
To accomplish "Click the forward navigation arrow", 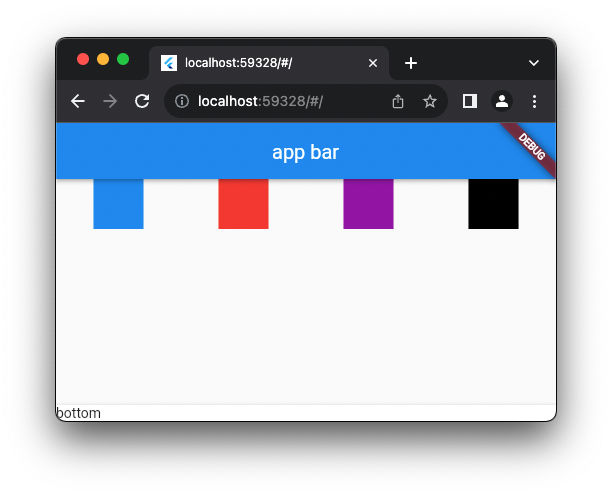I will pos(110,101).
